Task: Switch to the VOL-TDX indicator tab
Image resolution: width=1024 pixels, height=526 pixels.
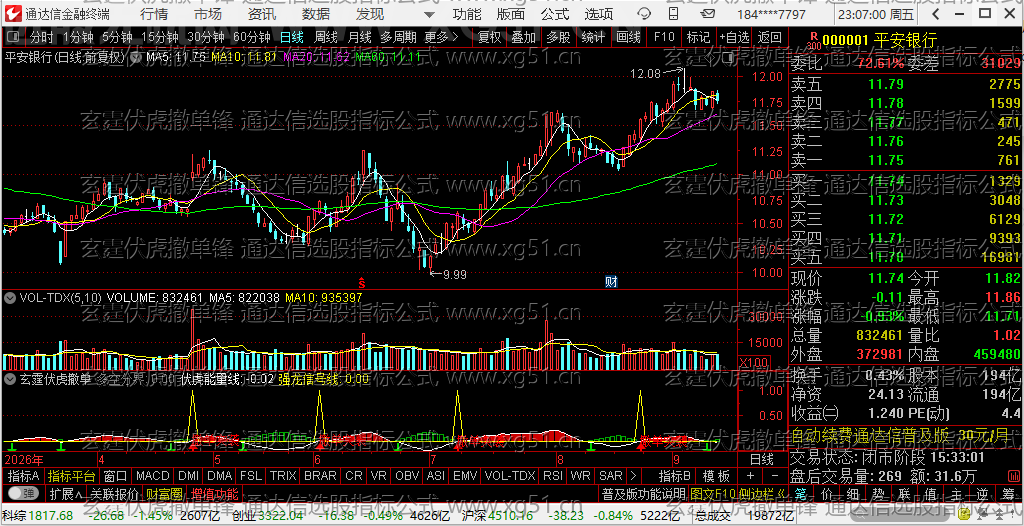Action: 510,476
